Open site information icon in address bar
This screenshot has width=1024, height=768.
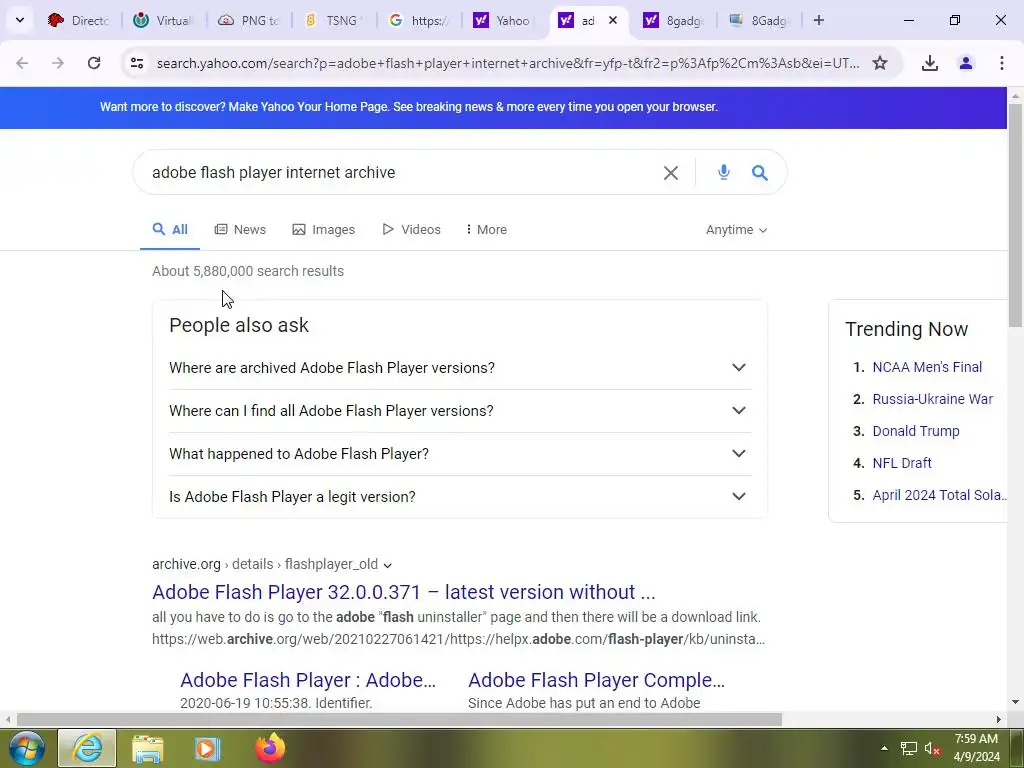click(136, 63)
